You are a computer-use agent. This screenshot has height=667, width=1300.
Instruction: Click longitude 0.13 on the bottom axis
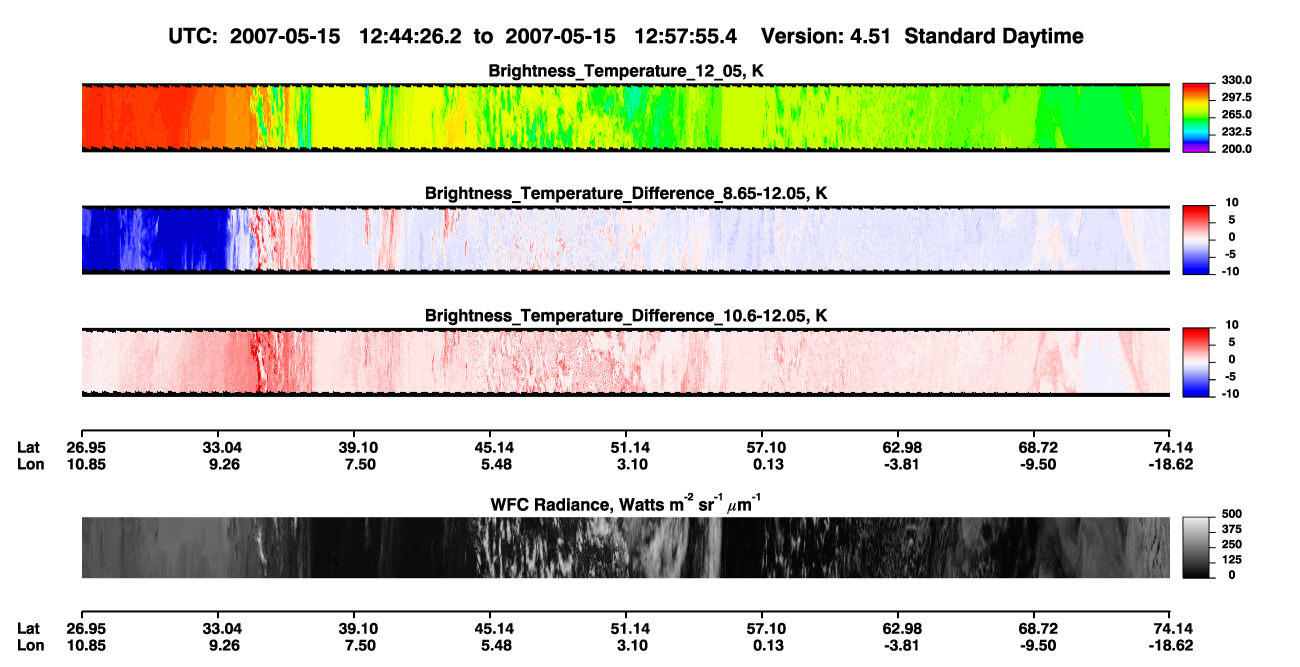767,644
